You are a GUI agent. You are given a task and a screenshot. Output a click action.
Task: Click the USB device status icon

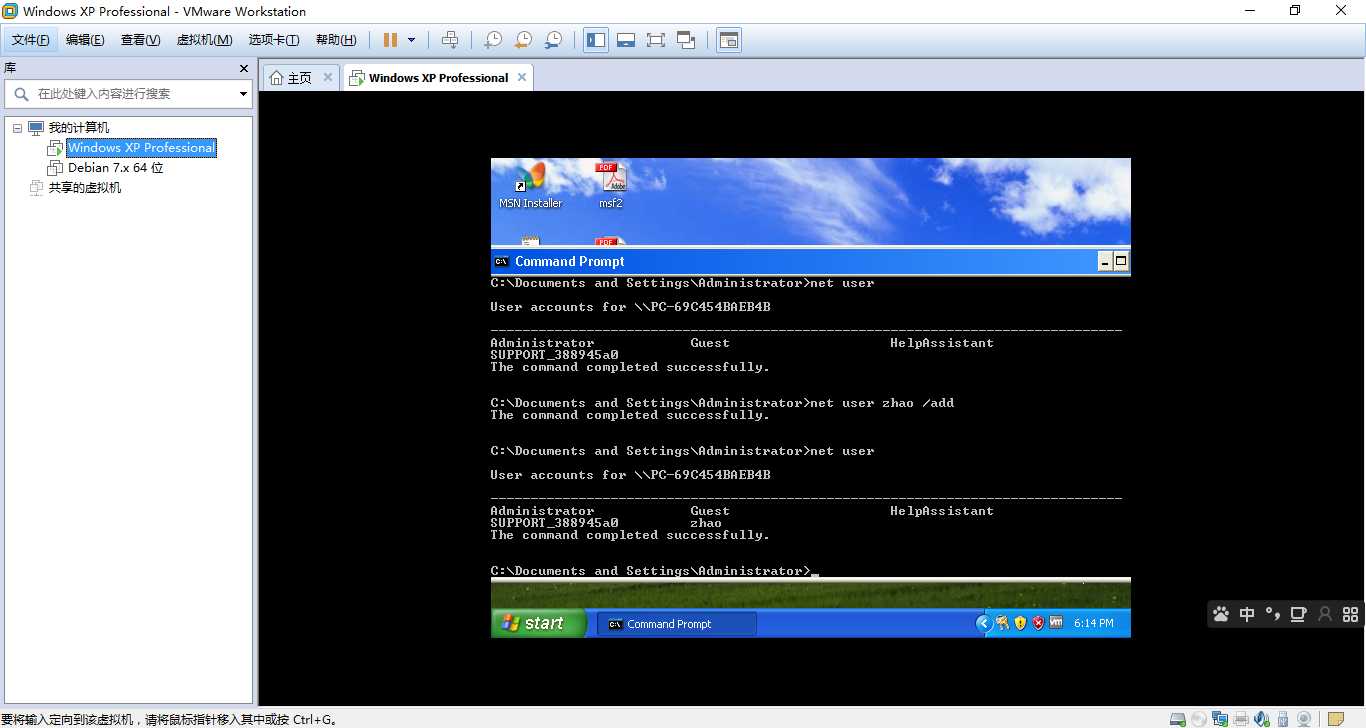point(1283,718)
